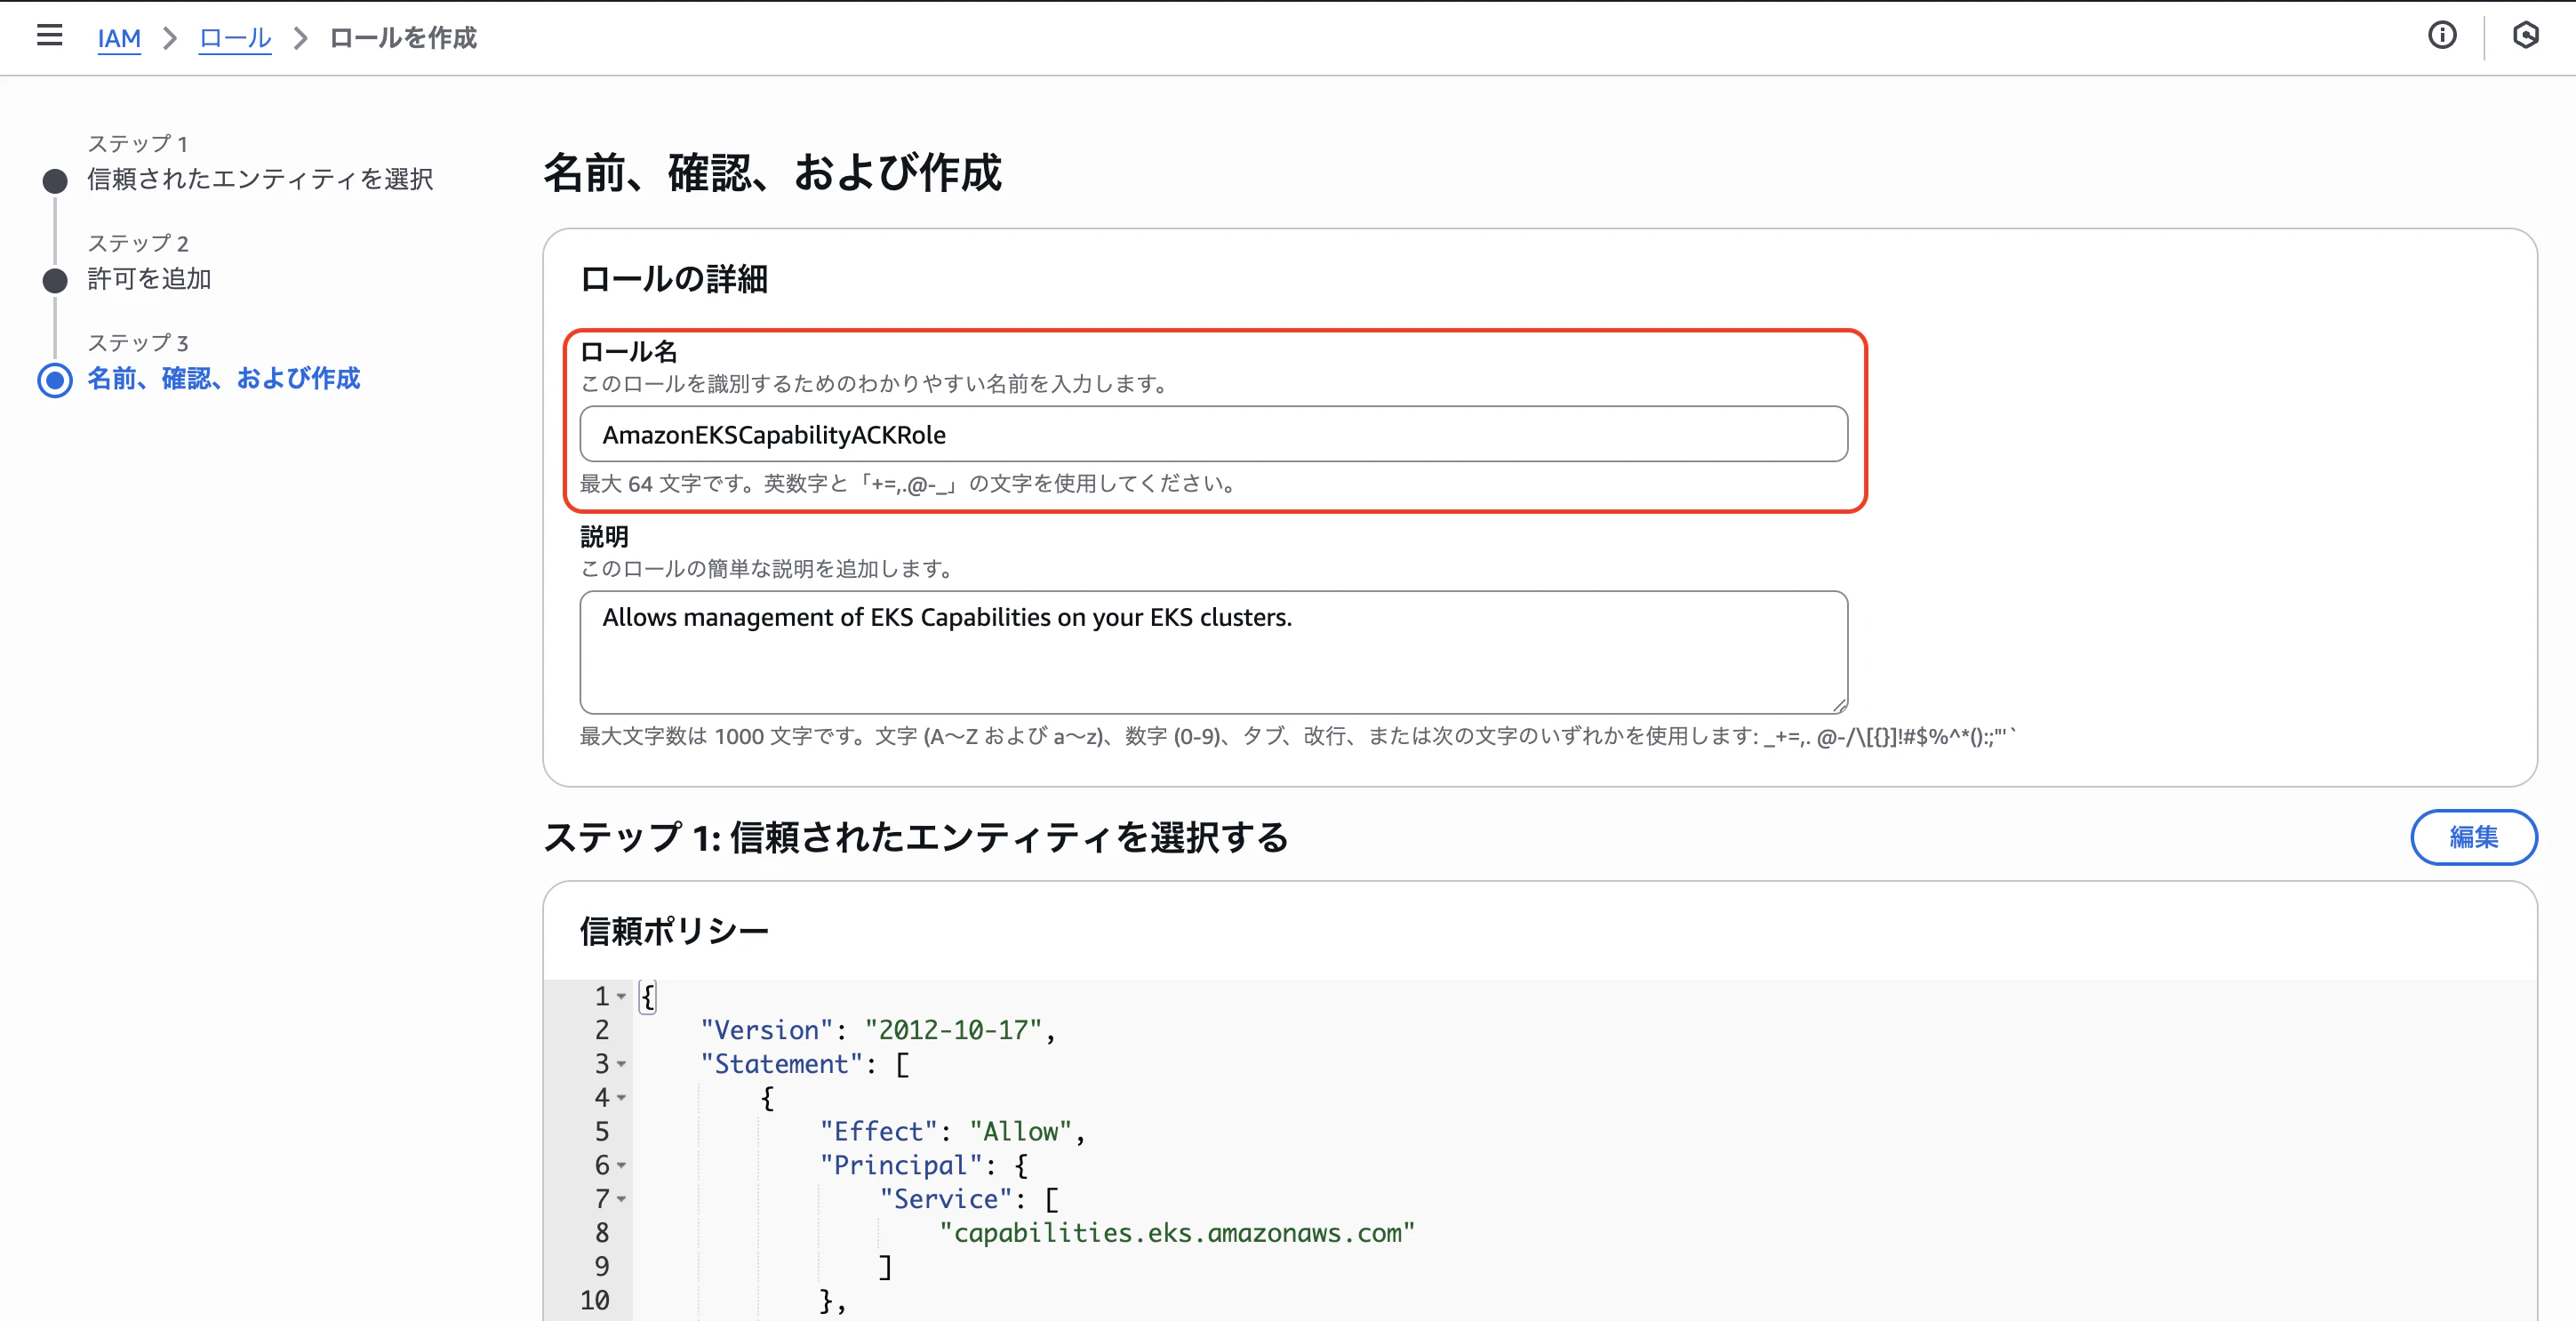The width and height of the screenshot is (2576, 1321).
Task: Open the navigation hamburger menu
Action: (x=49, y=36)
